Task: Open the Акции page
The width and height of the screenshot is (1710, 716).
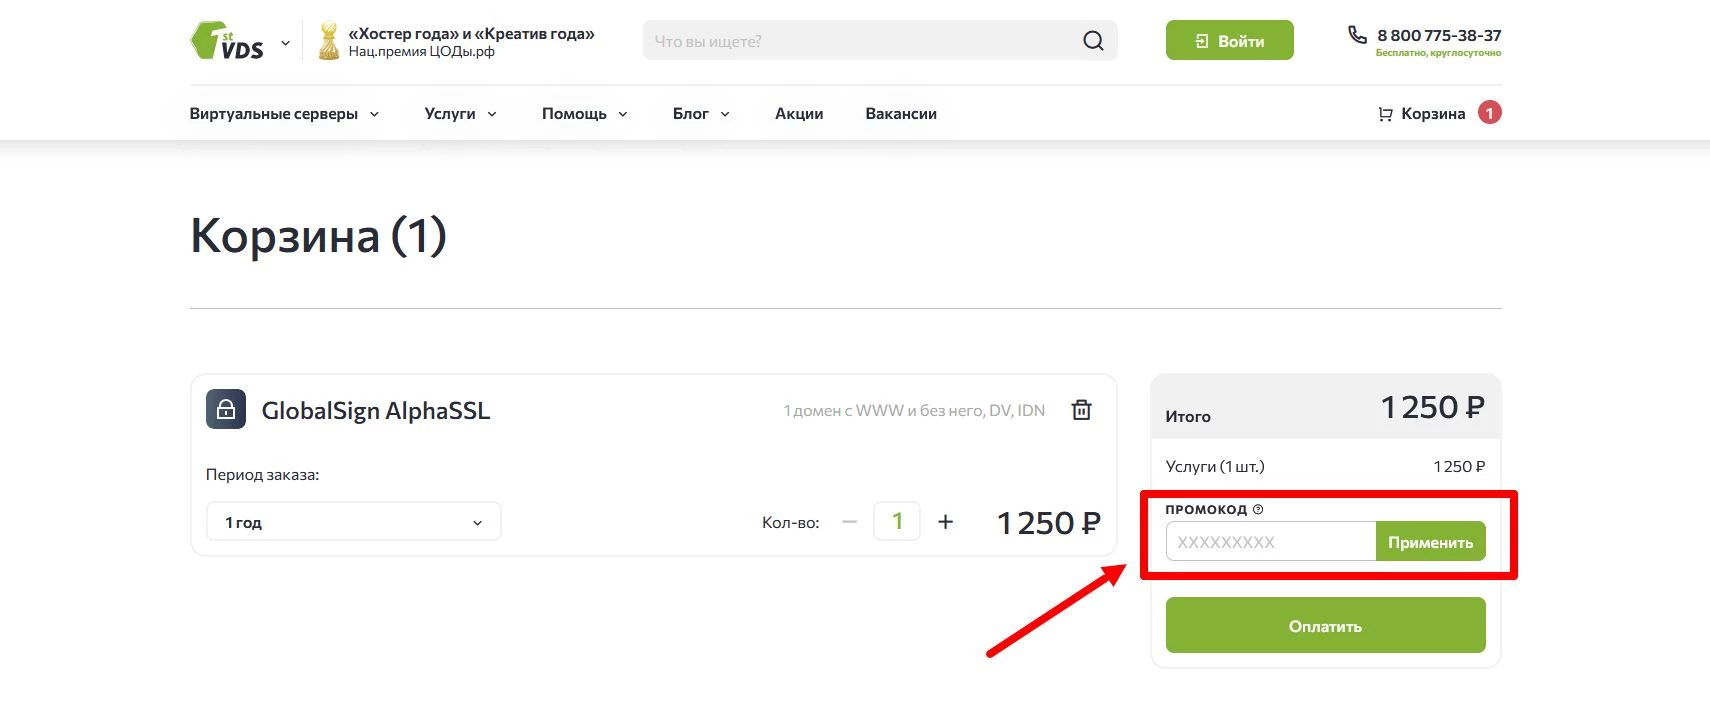Action: (x=799, y=114)
